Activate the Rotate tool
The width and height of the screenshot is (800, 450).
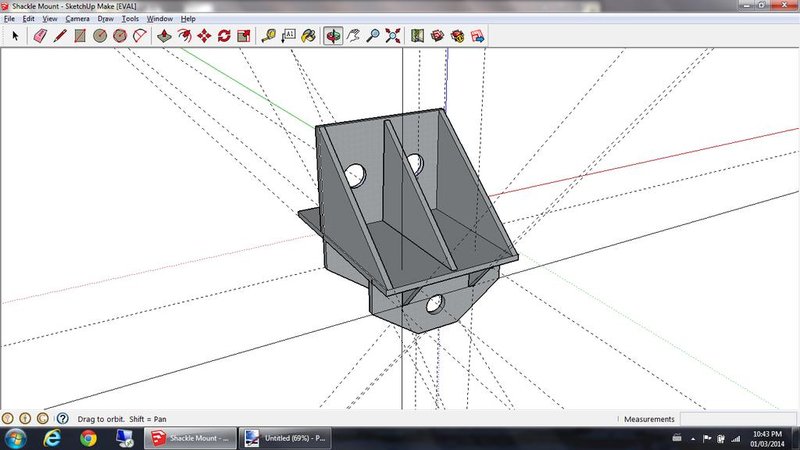coord(224,36)
